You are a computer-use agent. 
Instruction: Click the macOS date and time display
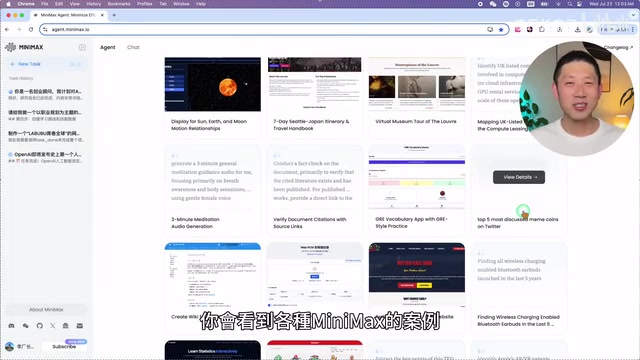[x=611, y=4]
